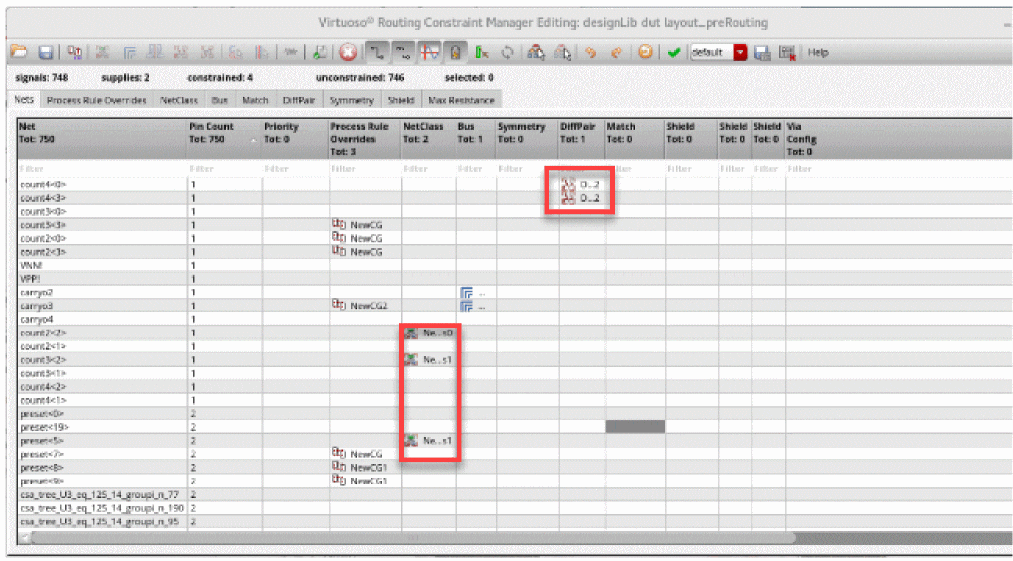1013x561 pixels.
Task: Click the green pin cursor icon
Action: click(482, 52)
